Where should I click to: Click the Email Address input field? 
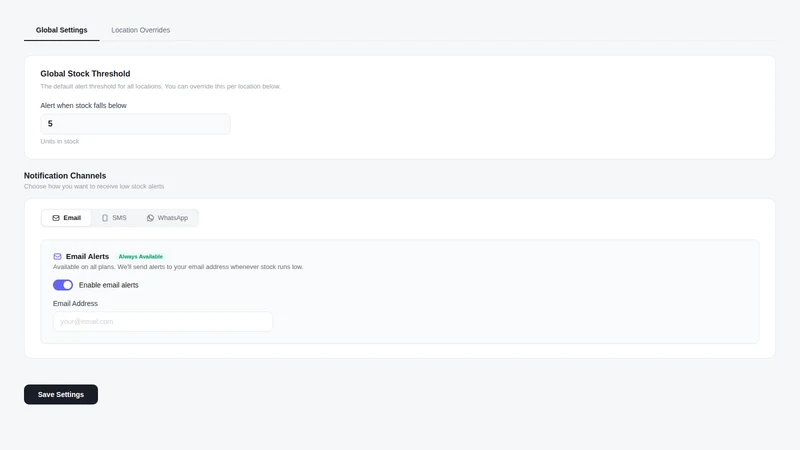point(163,321)
